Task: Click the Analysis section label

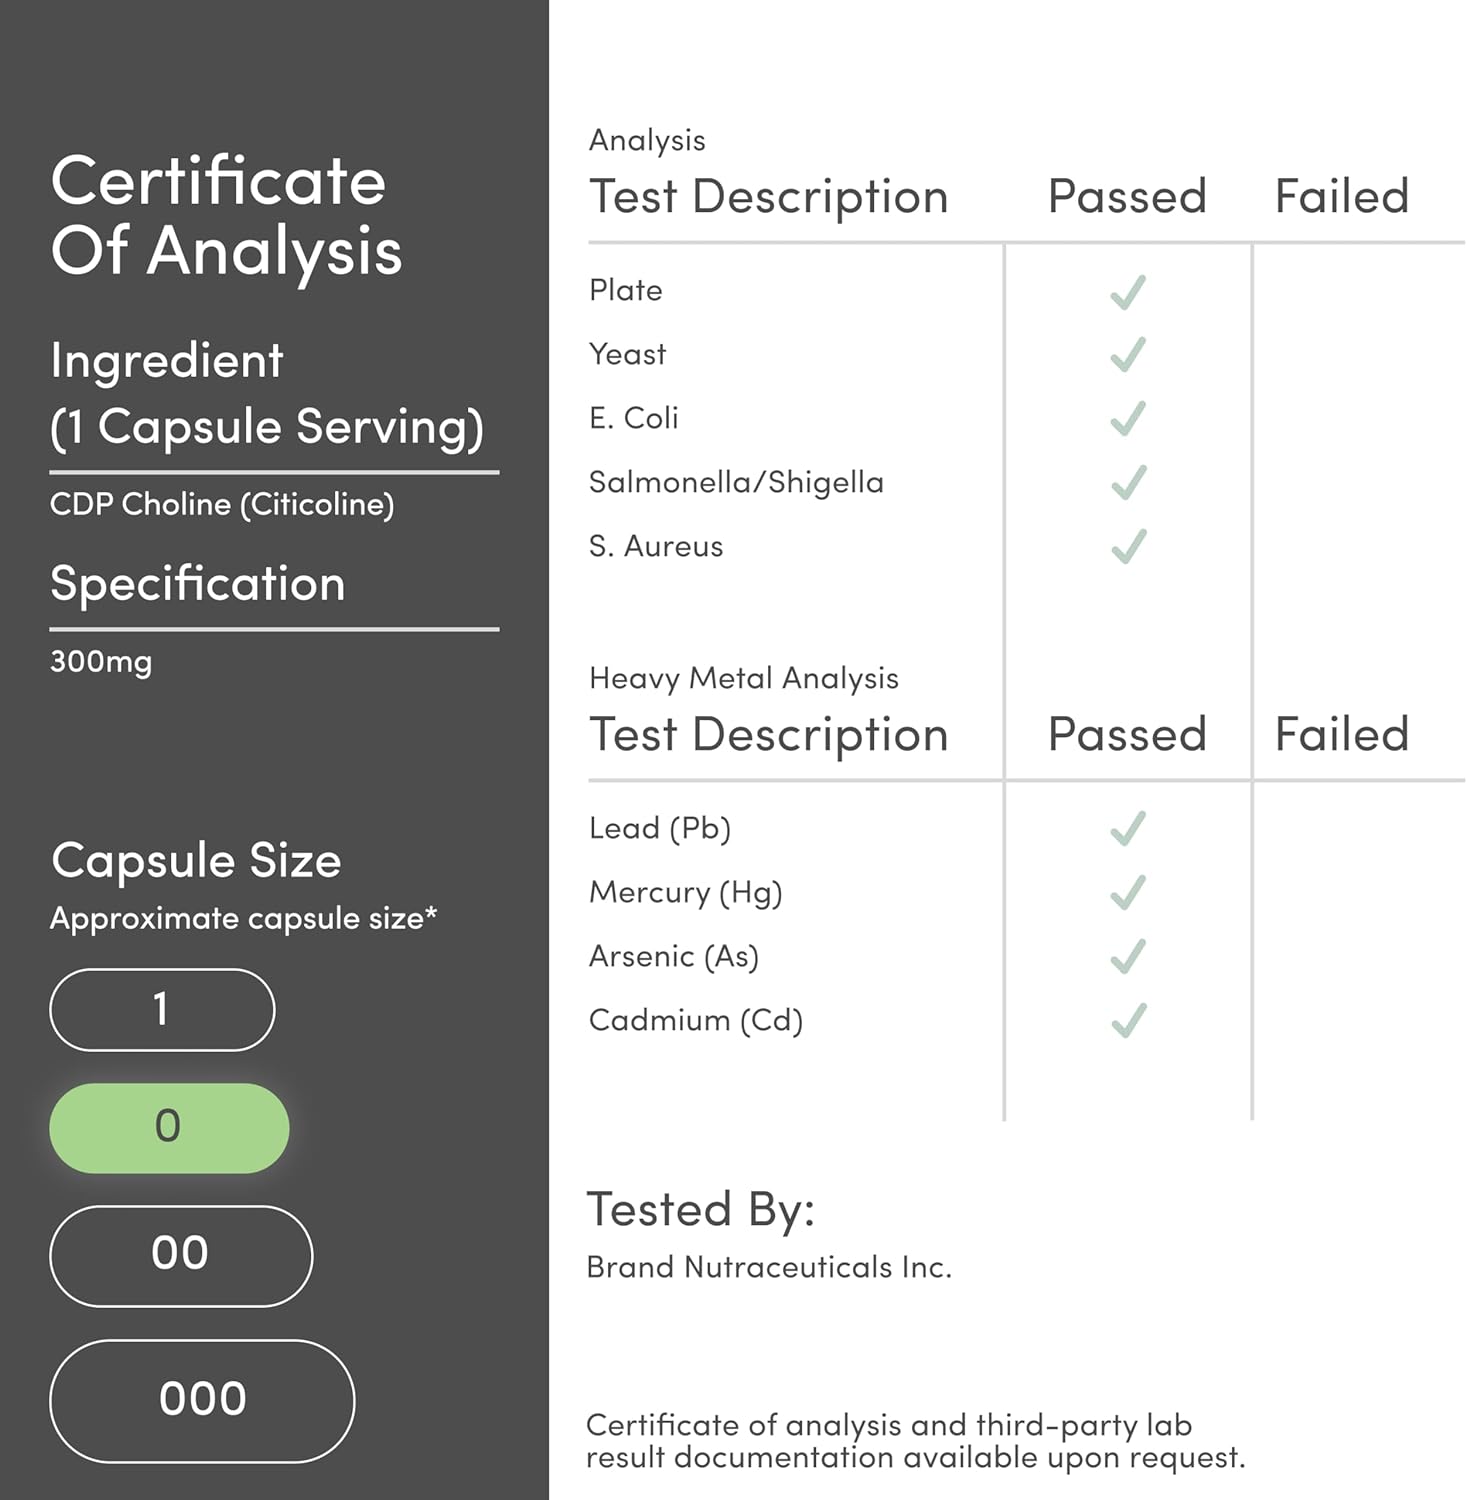Action: (x=647, y=140)
